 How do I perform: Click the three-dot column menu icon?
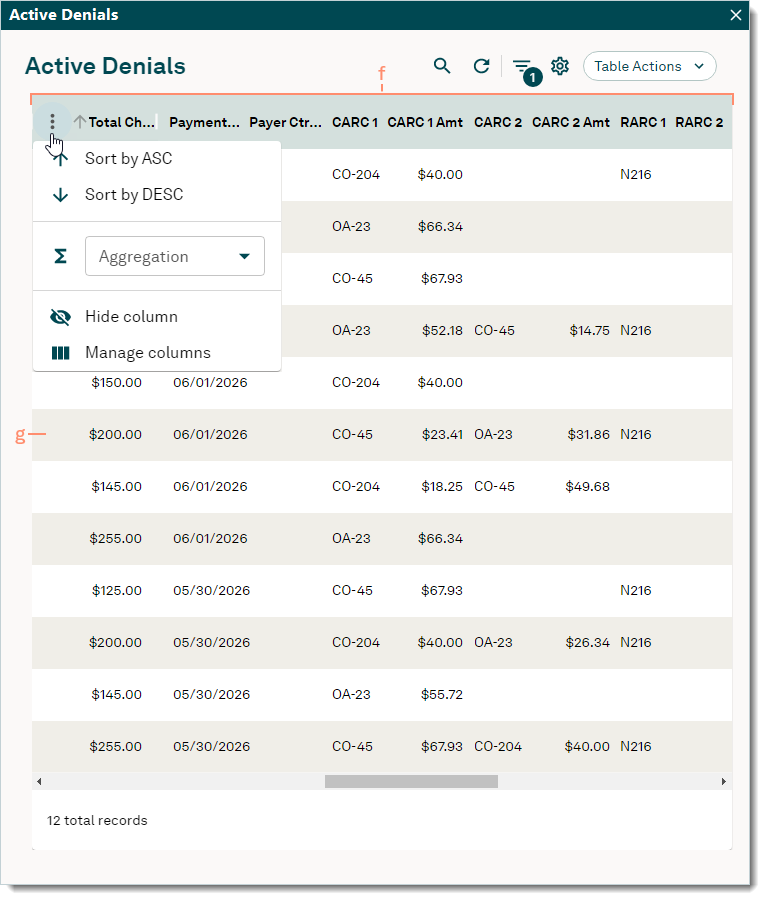(52, 122)
